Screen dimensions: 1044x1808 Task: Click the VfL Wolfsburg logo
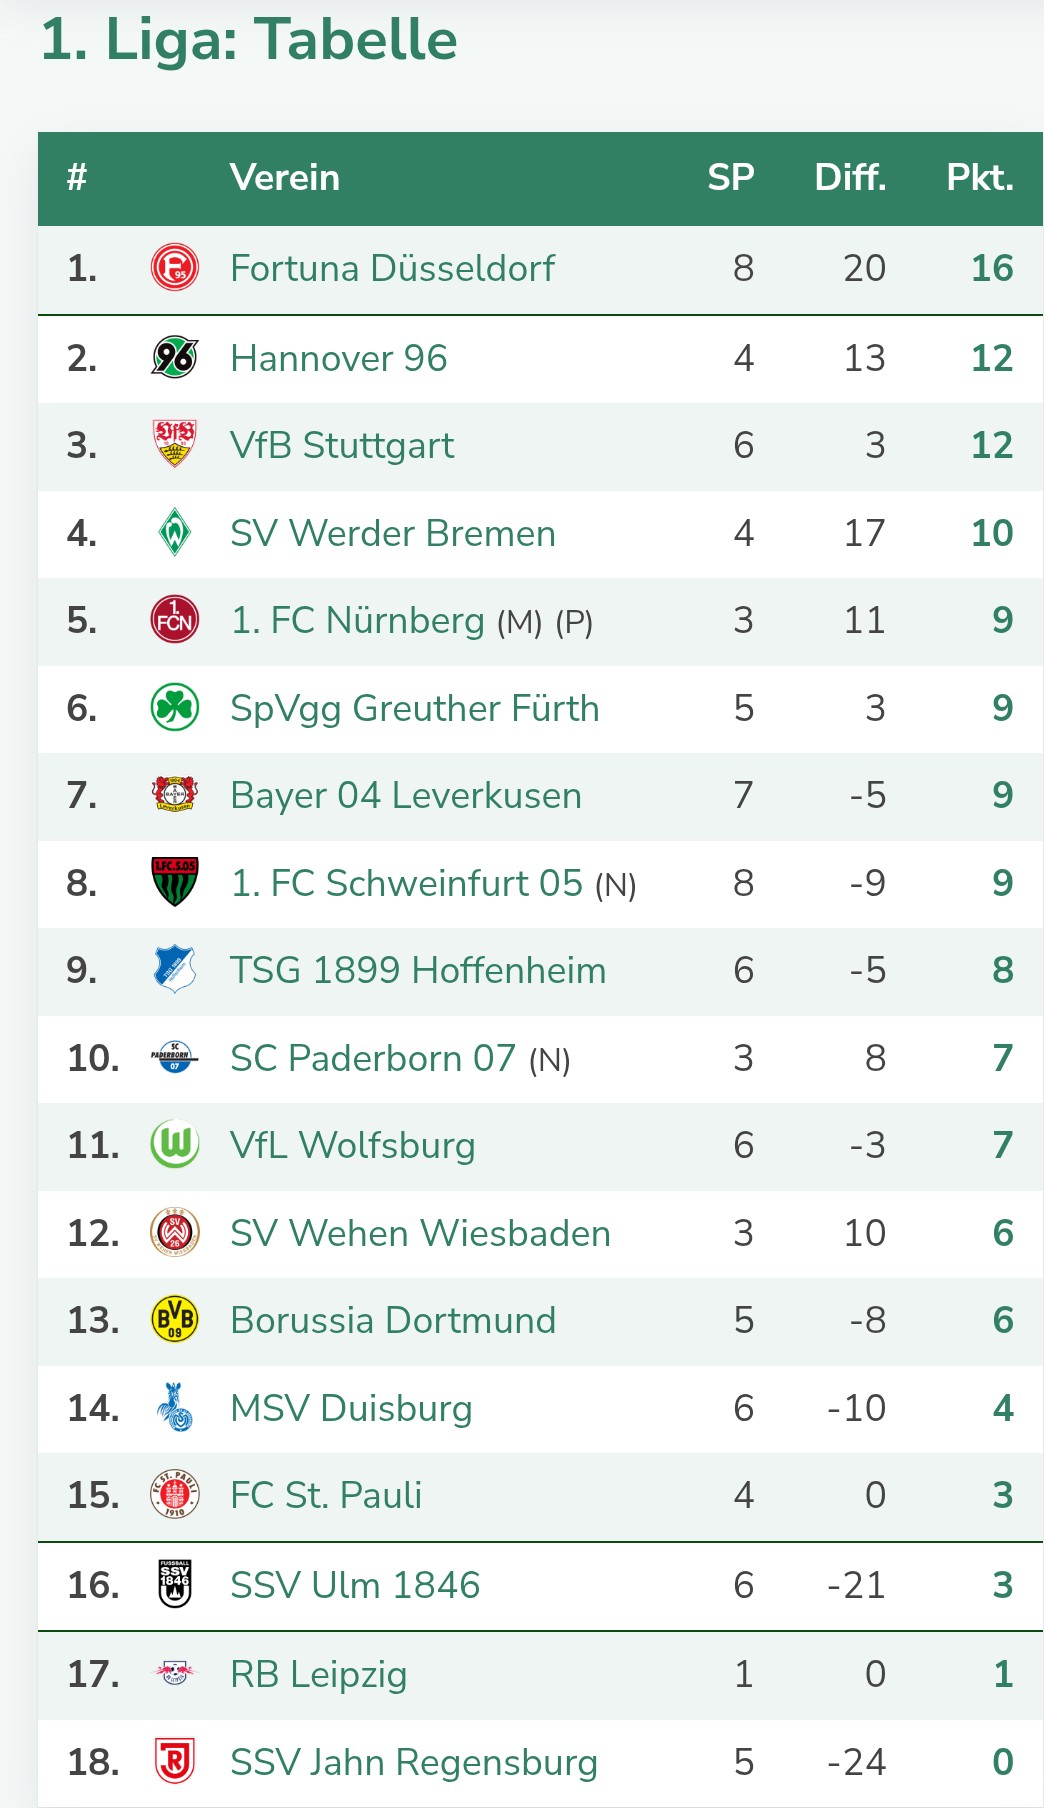point(174,1145)
